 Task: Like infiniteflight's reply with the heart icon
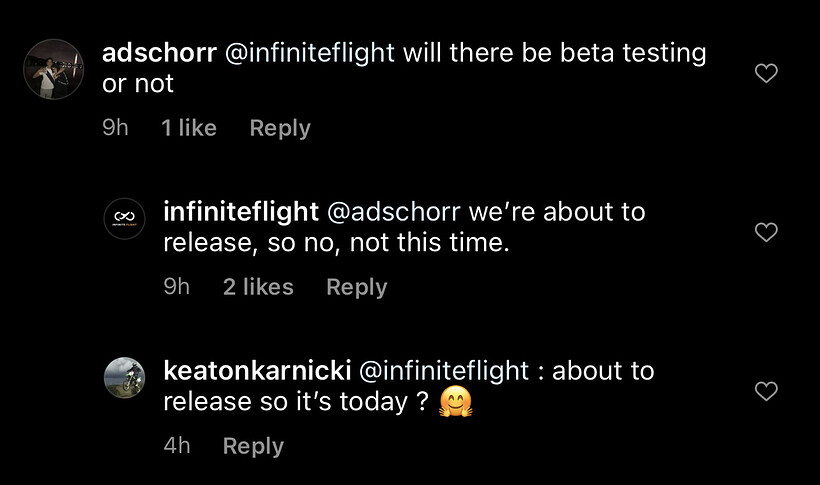click(x=766, y=232)
